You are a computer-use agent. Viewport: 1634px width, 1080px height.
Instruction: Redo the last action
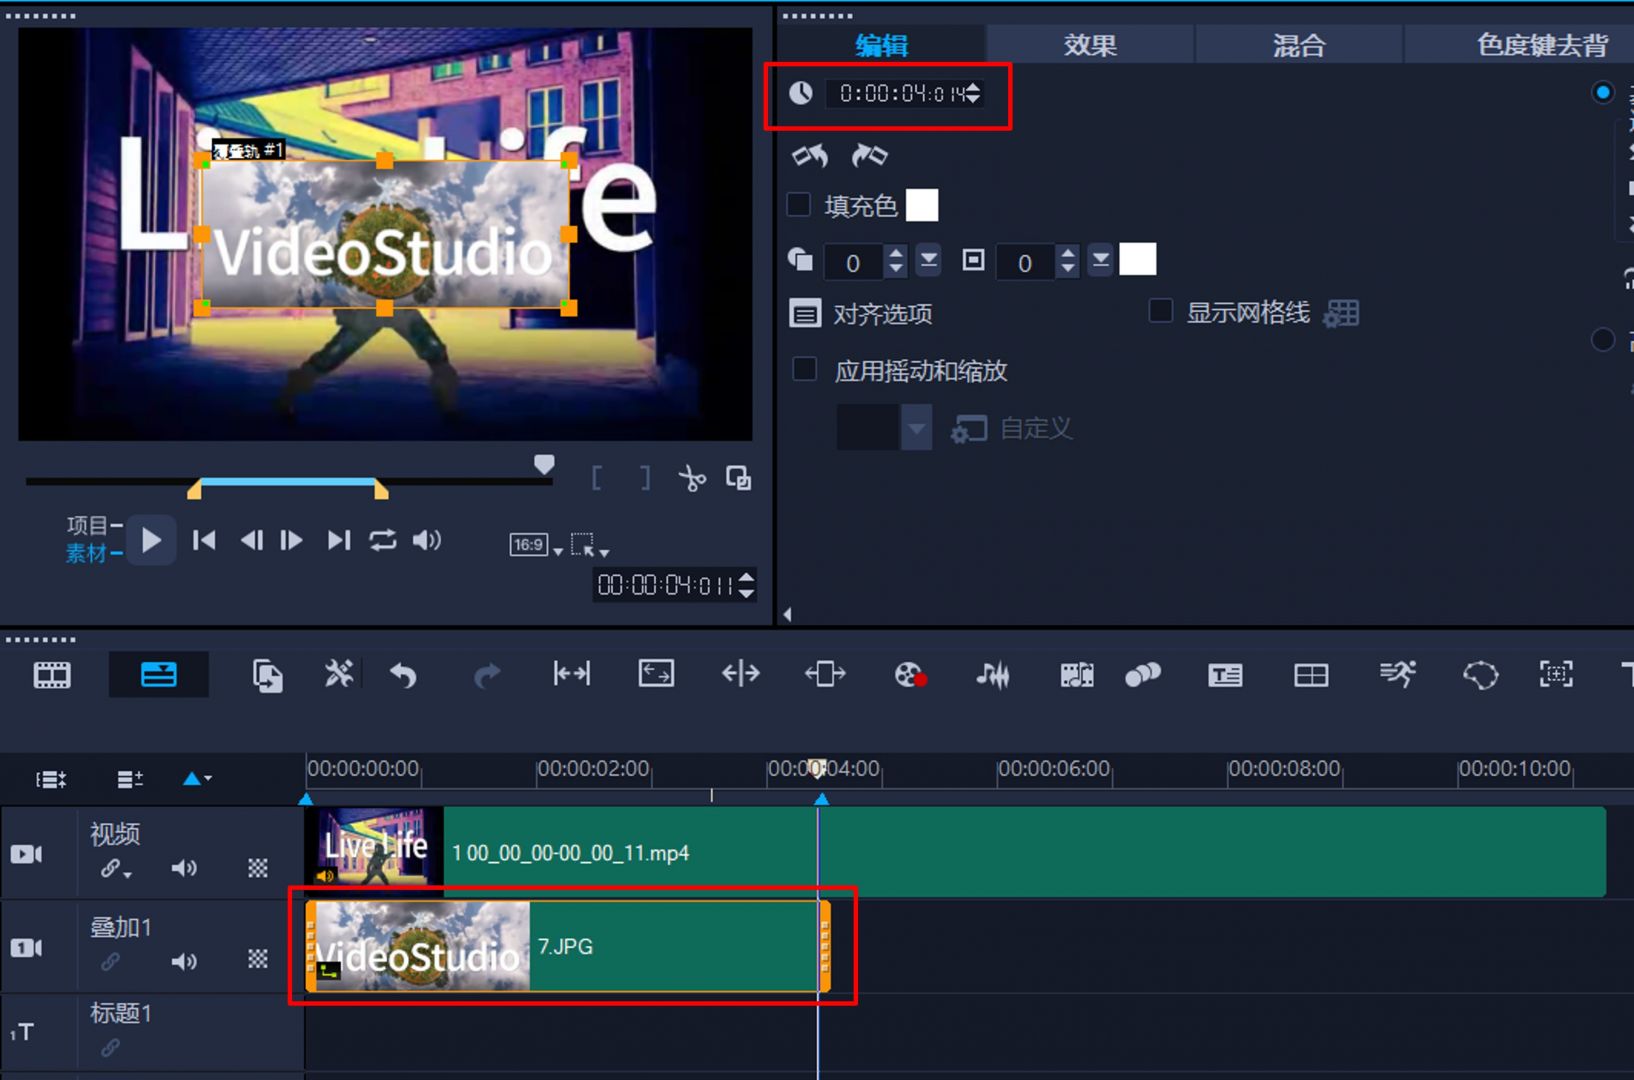(x=487, y=677)
